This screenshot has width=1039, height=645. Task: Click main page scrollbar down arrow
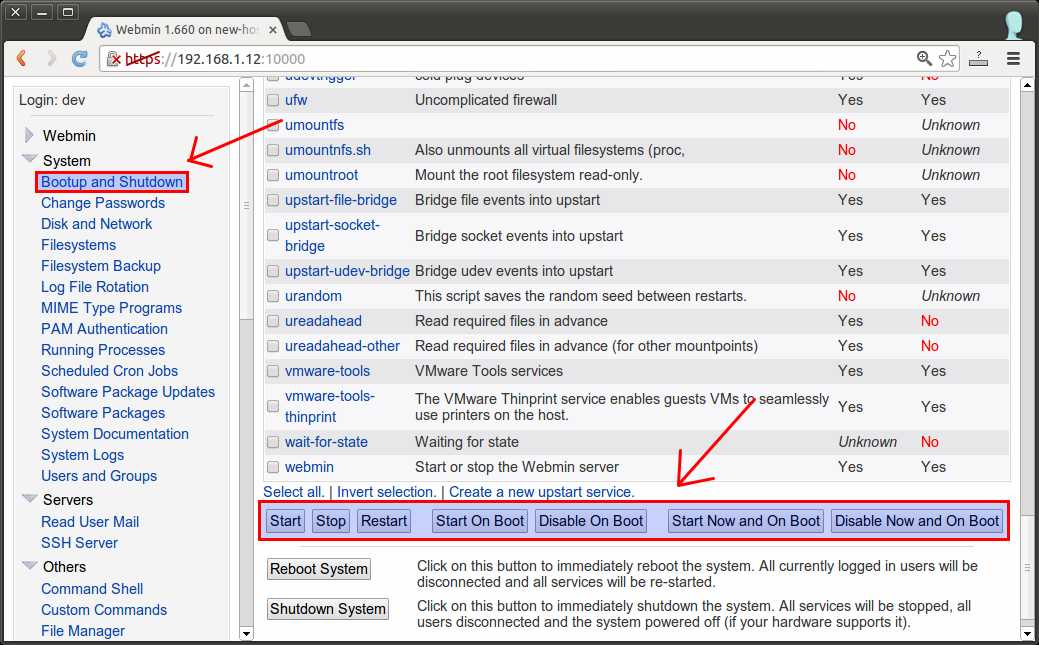click(1027, 634)
